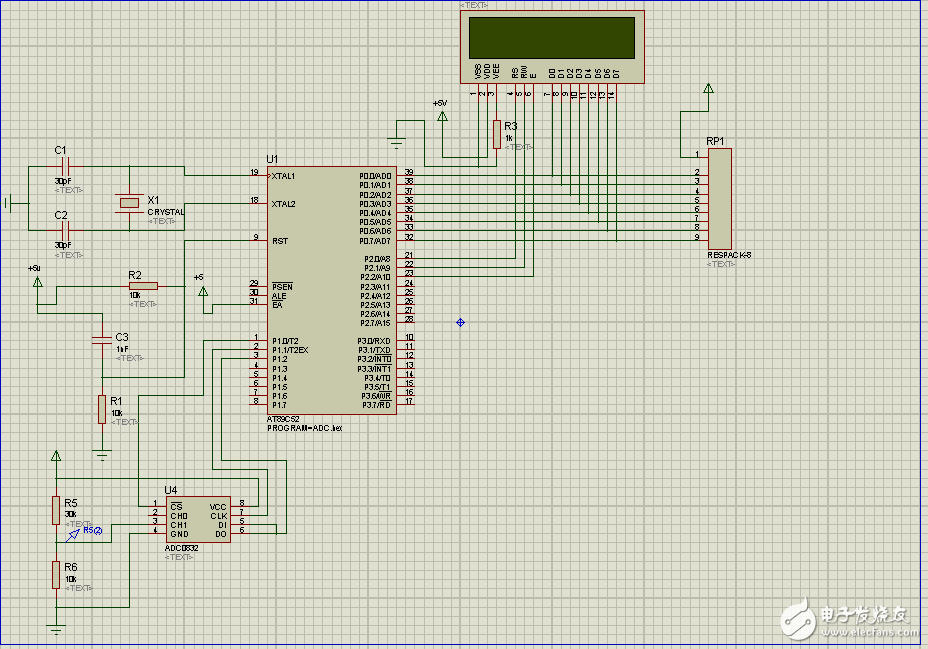
Task: Click the blue origin marker on canvas
Action: [x=460, y=322]
